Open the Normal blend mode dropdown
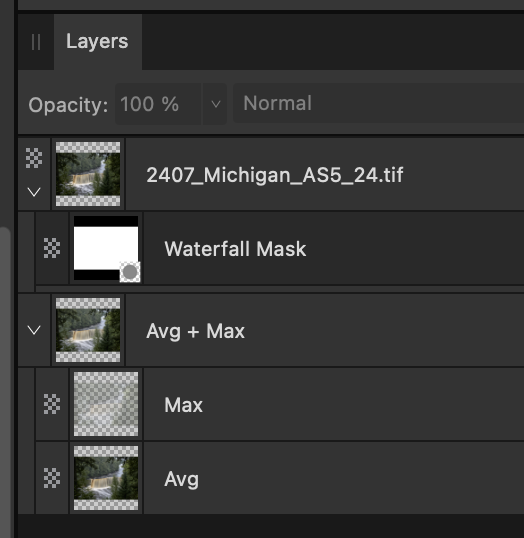Viewport: 524px width, 538px height. pos(378,103)
